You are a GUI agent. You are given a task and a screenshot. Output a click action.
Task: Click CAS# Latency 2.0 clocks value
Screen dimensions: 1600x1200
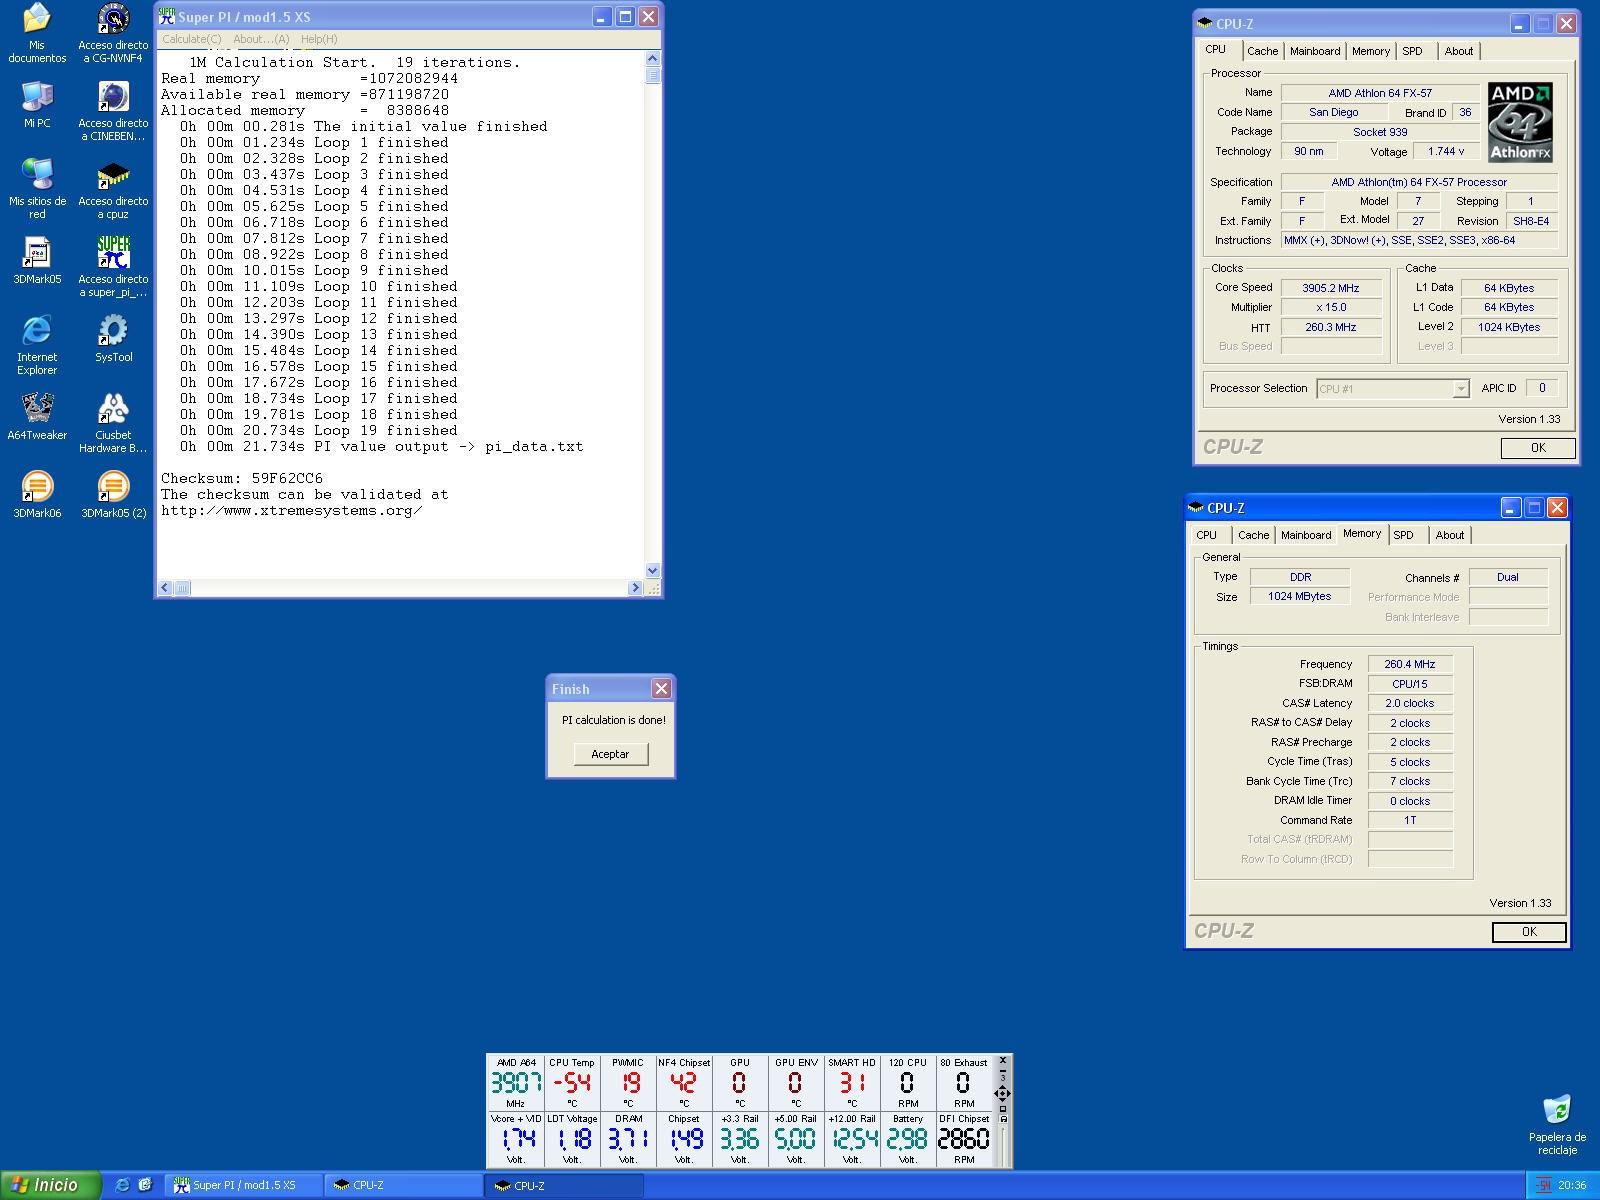pyautogui.click(x=1410, y=703)
